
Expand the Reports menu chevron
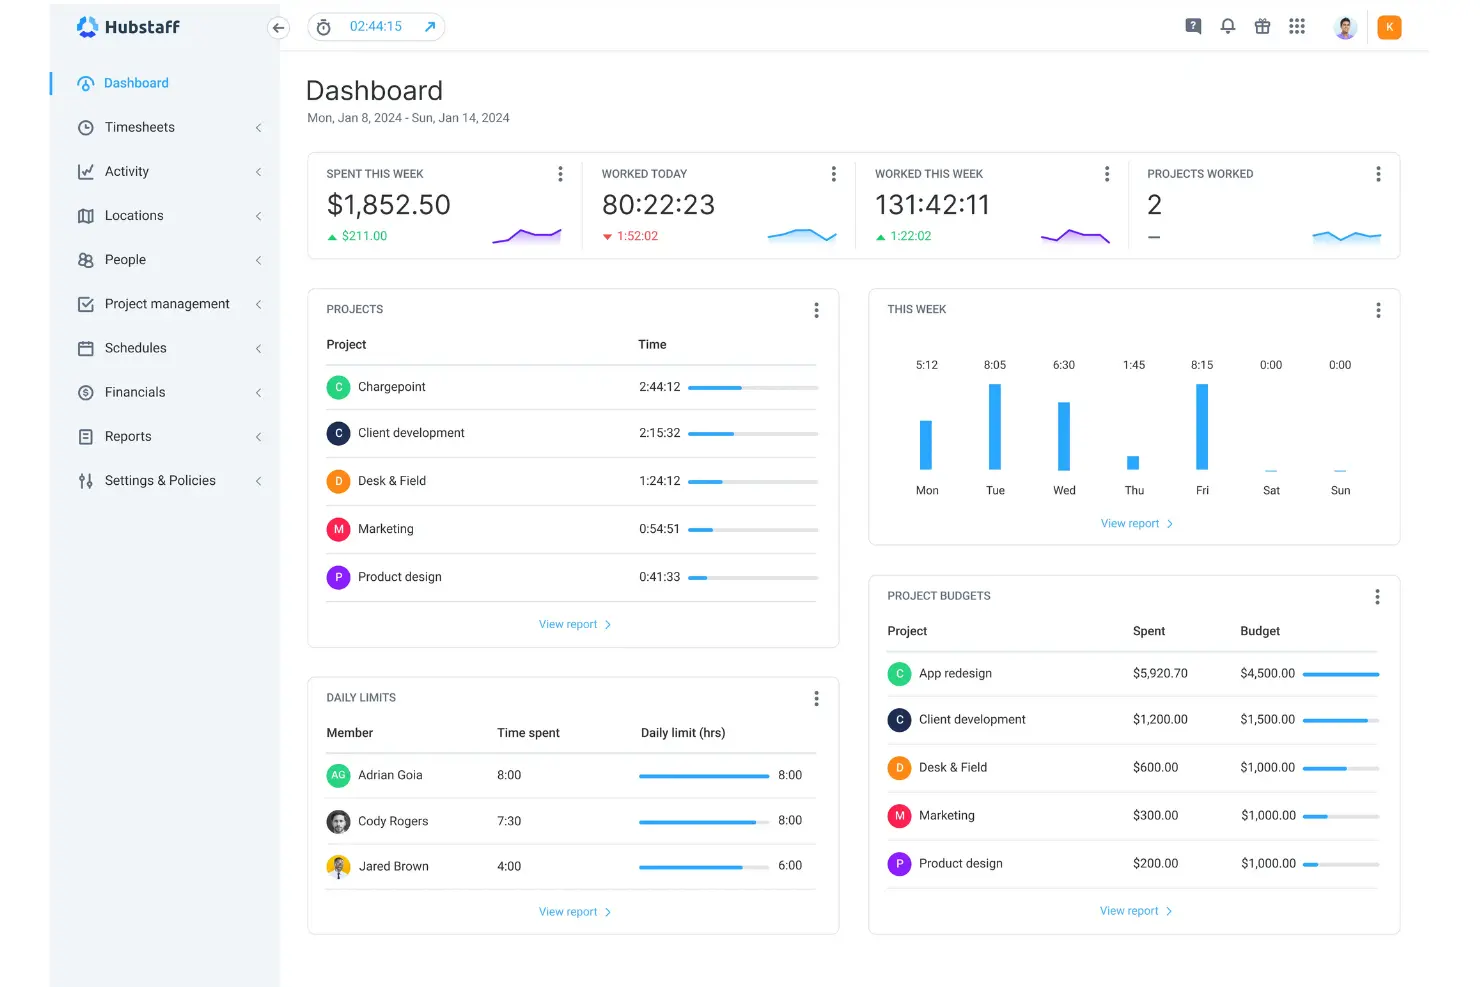[257, 436]
